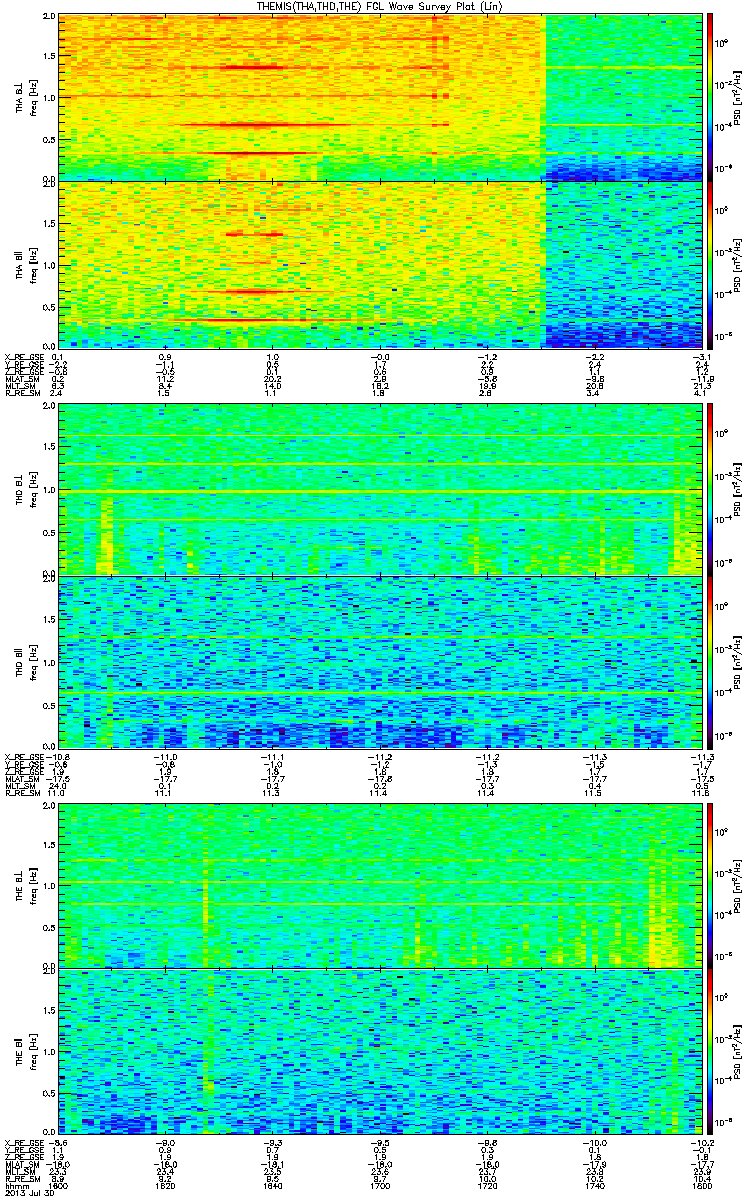Click the THE BL spectrogram panel
The width and height of the screenshot is (750, 1200).
[380, 884]
